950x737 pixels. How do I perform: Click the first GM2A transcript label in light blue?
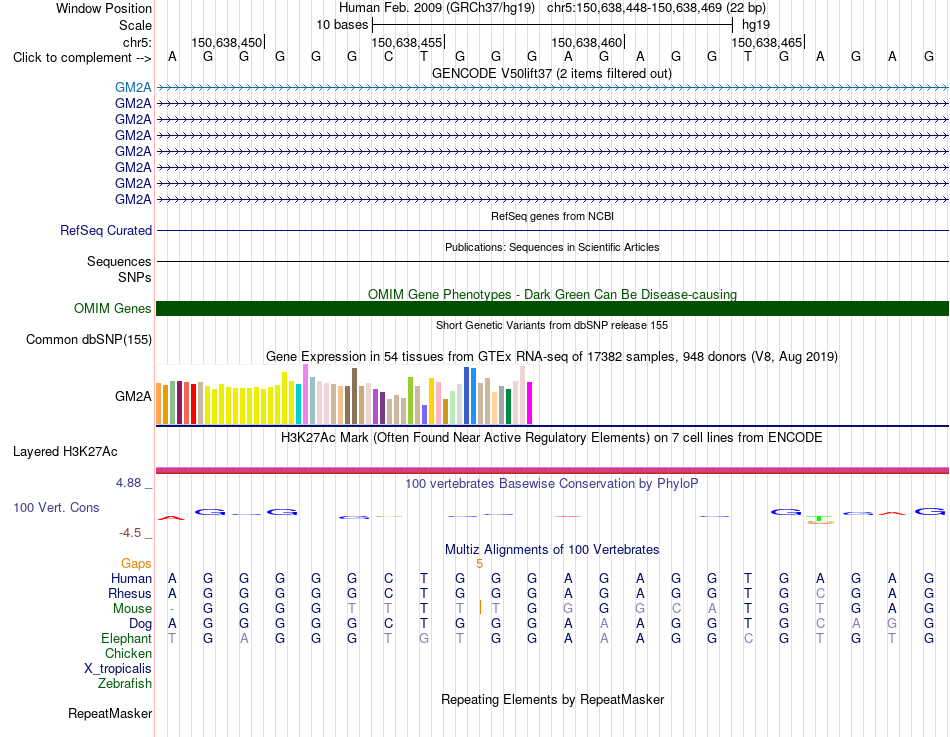133,87
